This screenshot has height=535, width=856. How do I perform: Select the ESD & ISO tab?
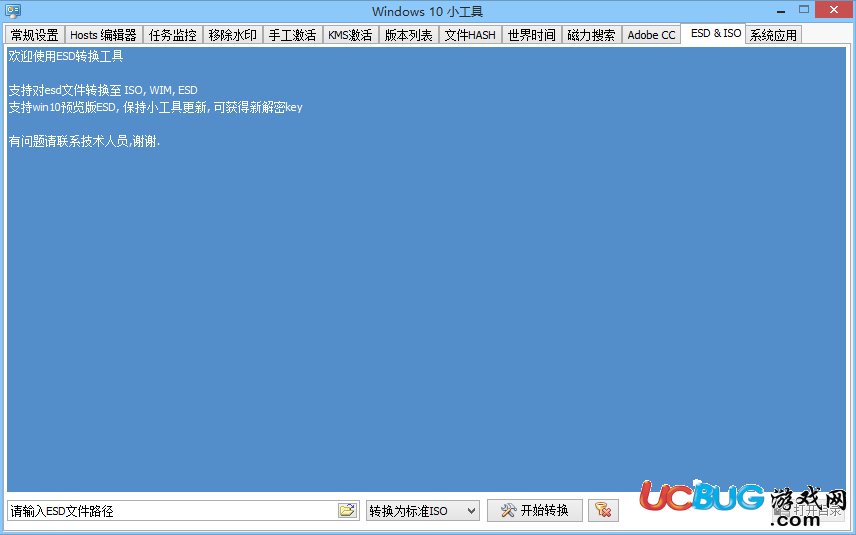716,33
